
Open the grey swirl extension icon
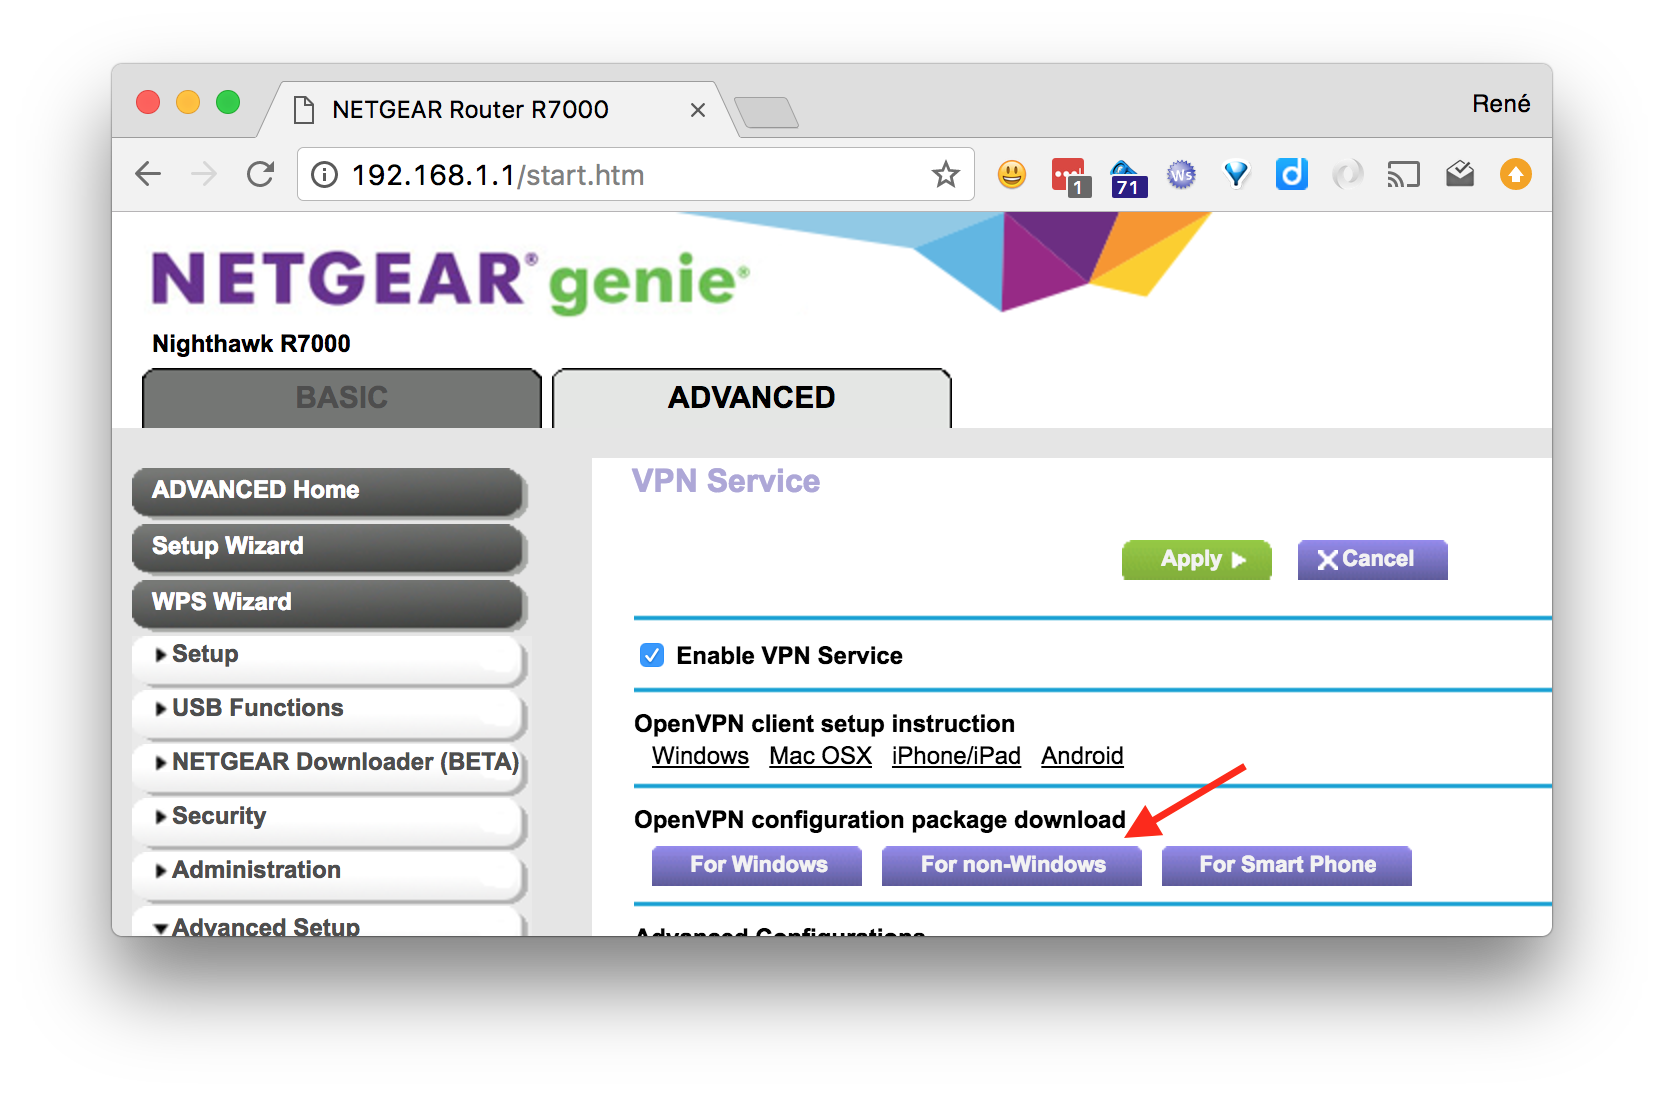pyautogui.click(x=1347, y=175)
